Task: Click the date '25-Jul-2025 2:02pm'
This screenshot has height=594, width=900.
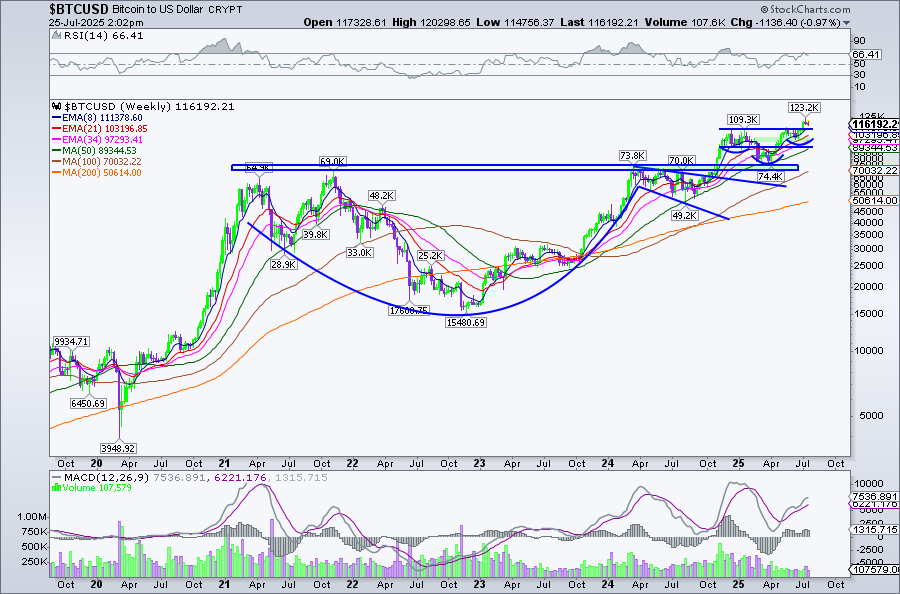Action: (96, 23)
